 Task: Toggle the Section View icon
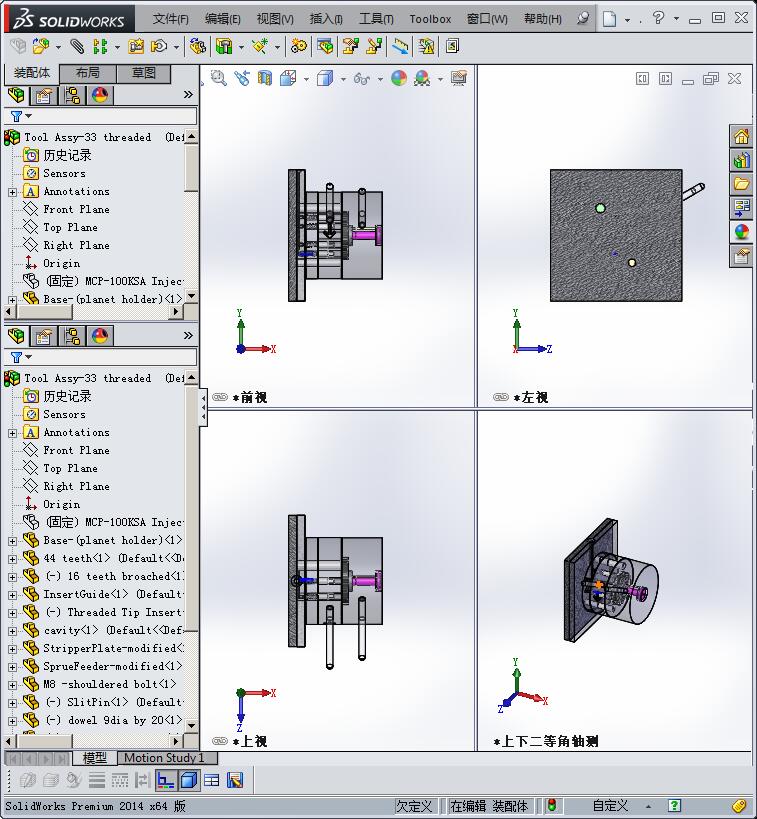pyautogui.click(x=265, y=78)
